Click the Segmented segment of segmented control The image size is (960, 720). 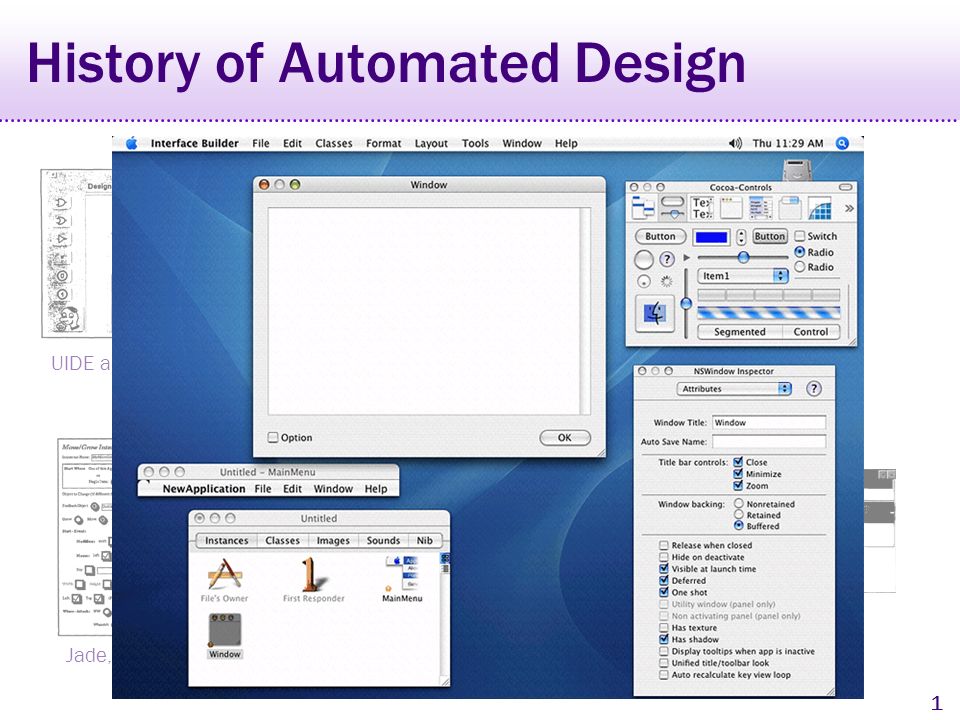pyautogui.click(x=740, y=332)
